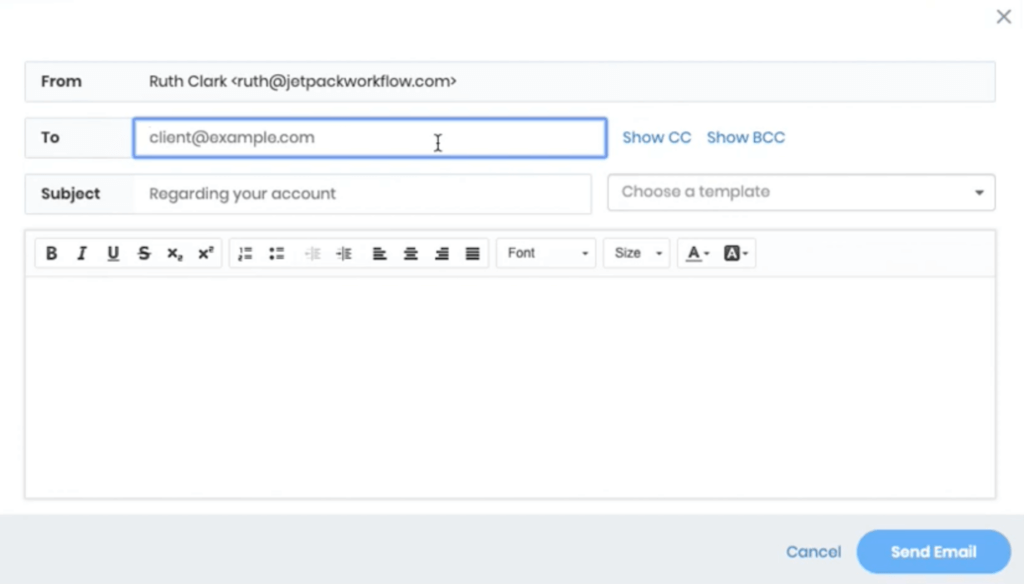
Task: Apply italic formatting to text
Action: [82, 254]
